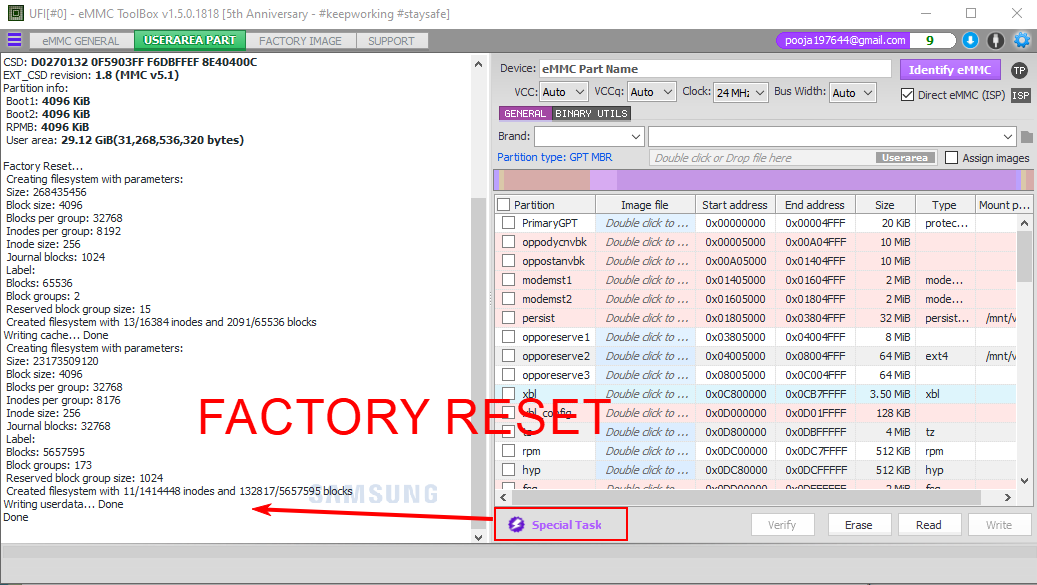Click partition table scroll down arrow
This screenshot has height=585, width=1037.
[x=1024, y=481]
